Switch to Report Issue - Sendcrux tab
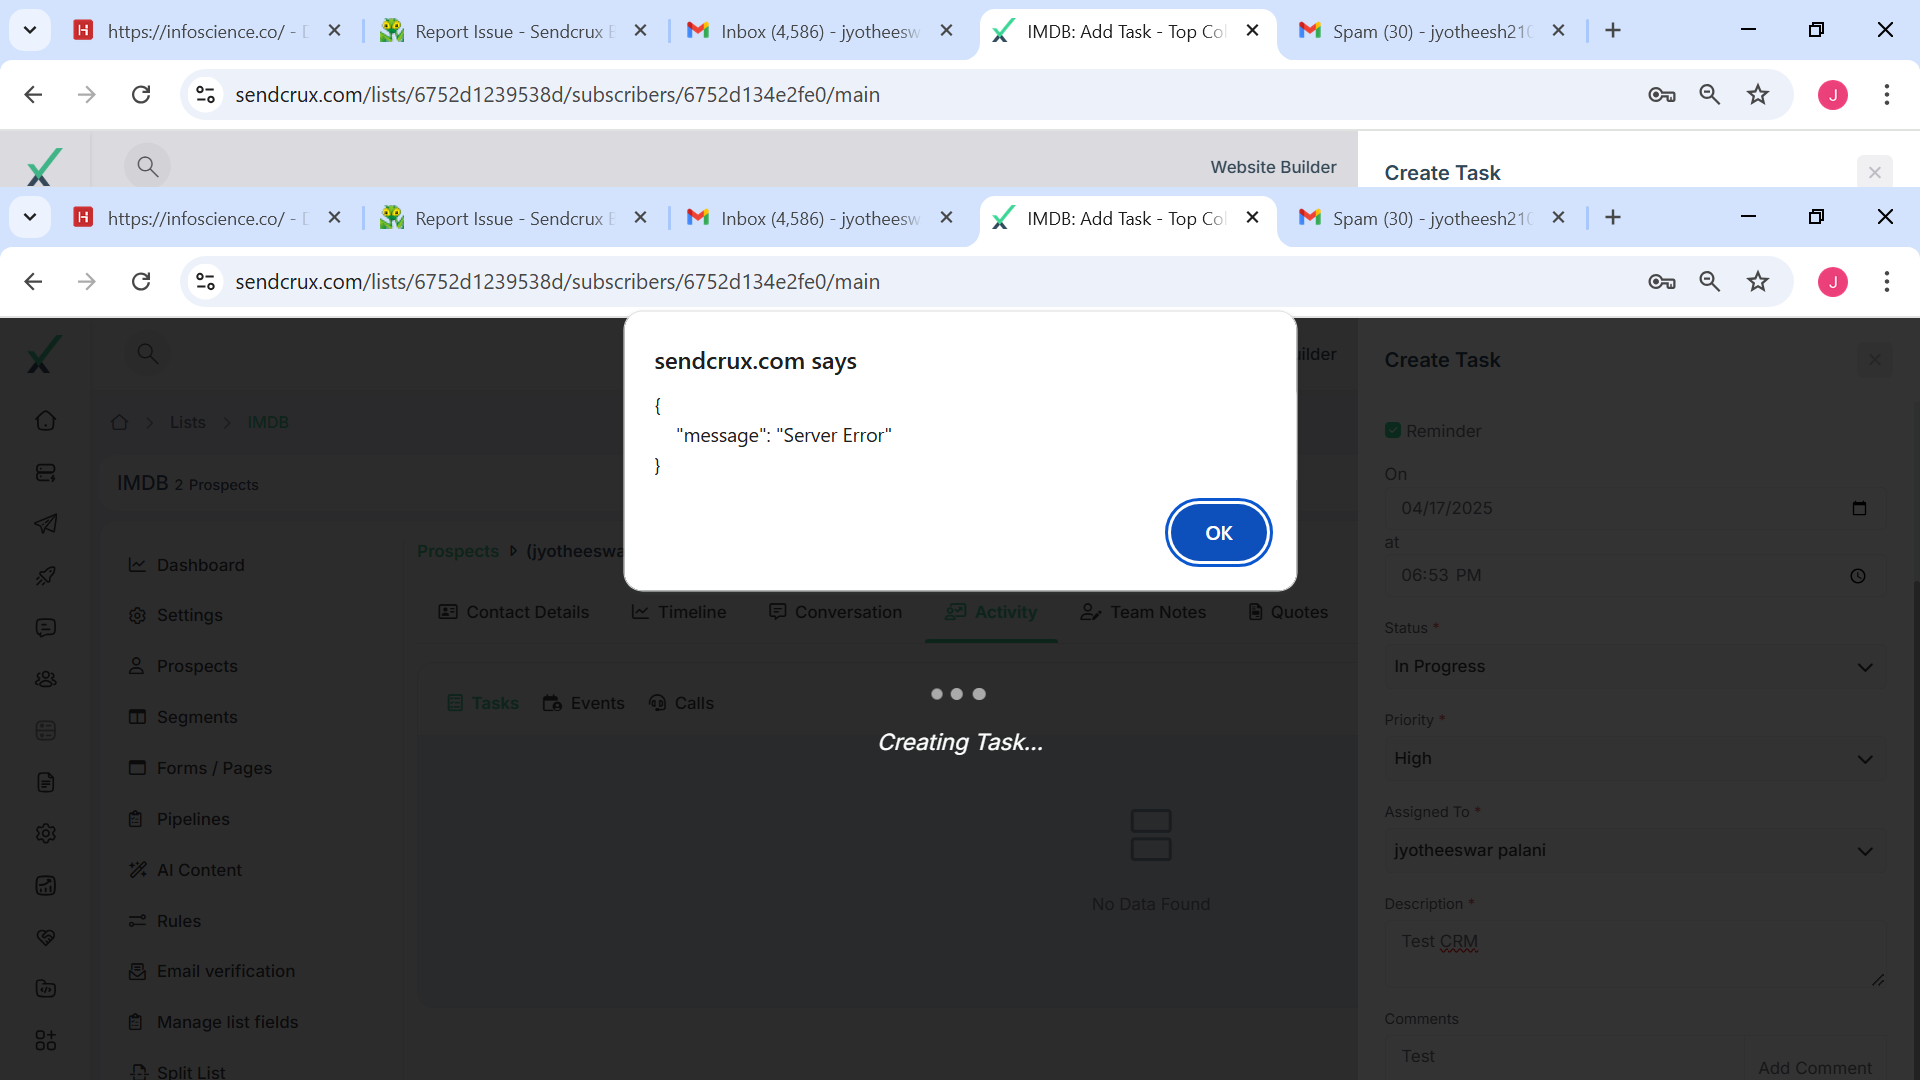This screenshot has height=1080, width=1920. click(x=513, y=218)
